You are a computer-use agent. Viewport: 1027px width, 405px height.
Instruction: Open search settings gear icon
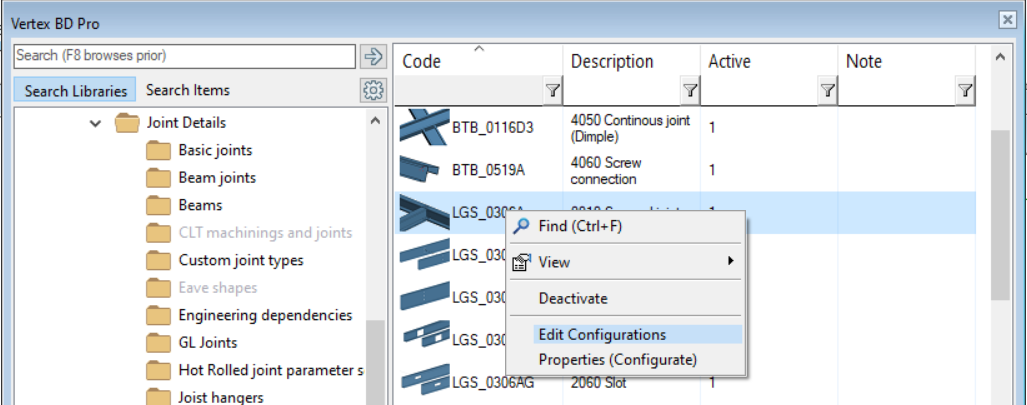click(x=373, y=90)
